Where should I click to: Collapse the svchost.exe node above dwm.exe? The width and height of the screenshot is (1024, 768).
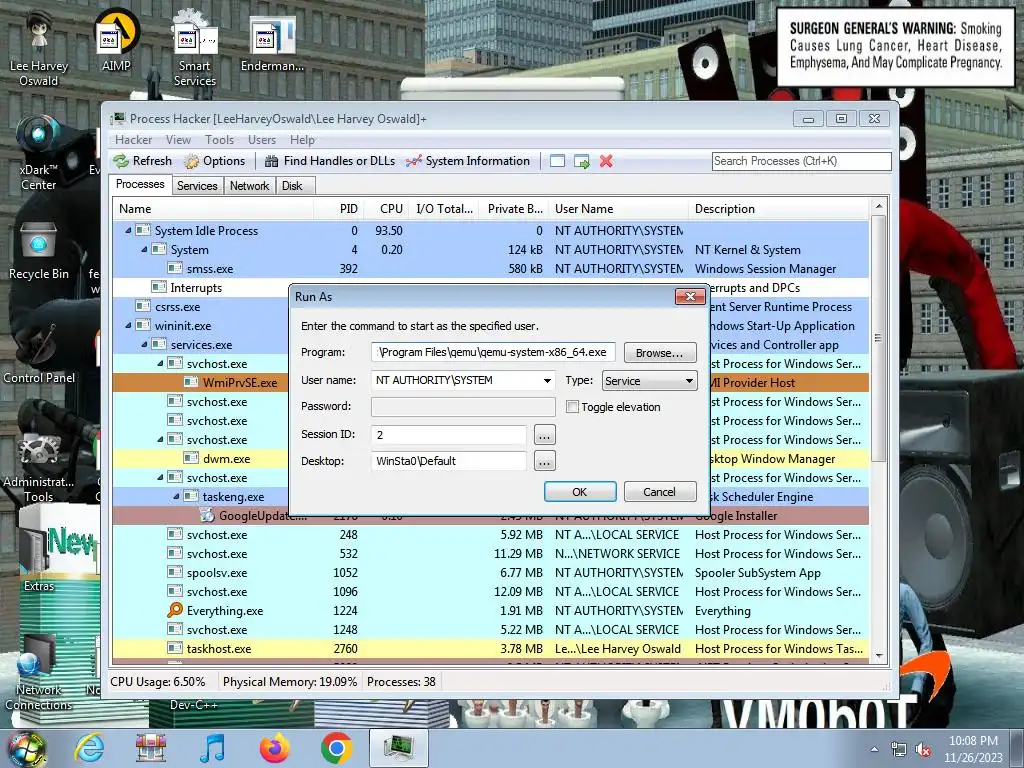160,440
